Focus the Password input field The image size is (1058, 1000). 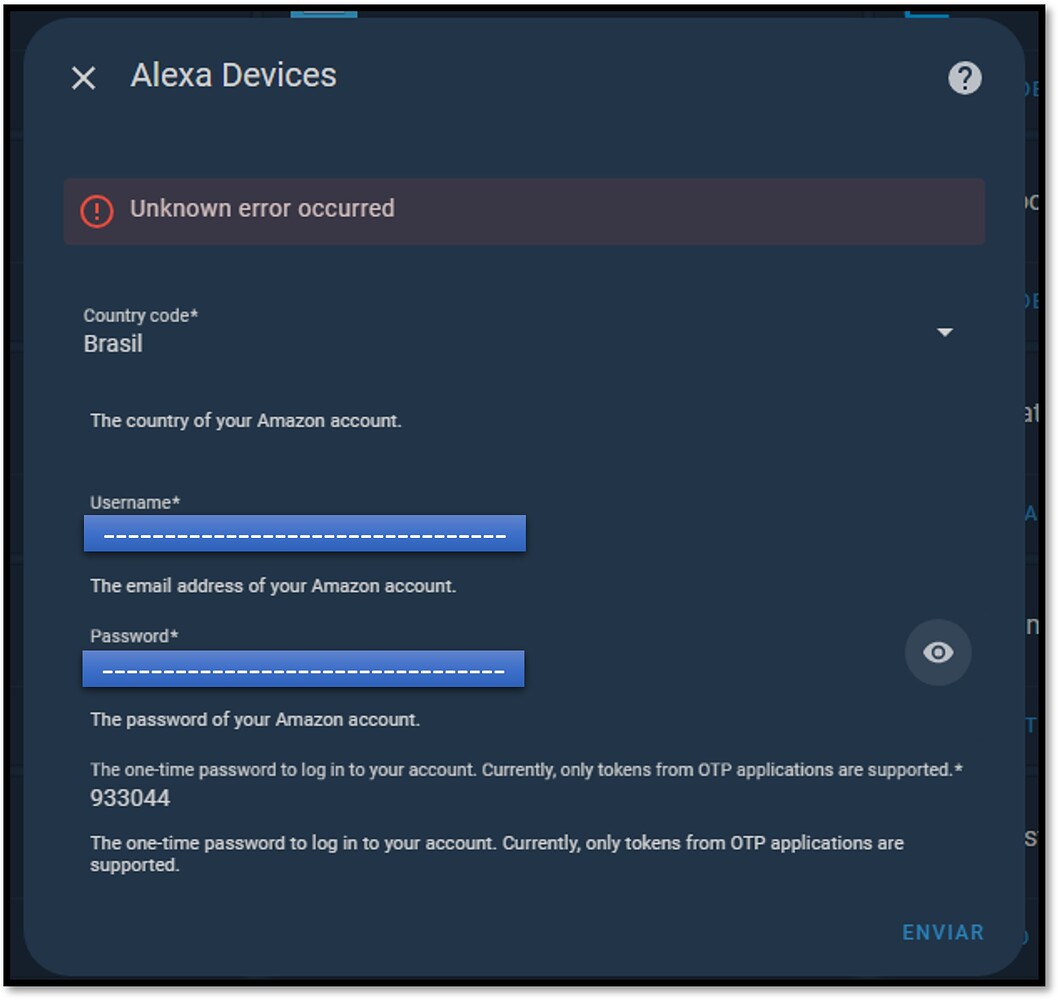(x=303, y=668)
